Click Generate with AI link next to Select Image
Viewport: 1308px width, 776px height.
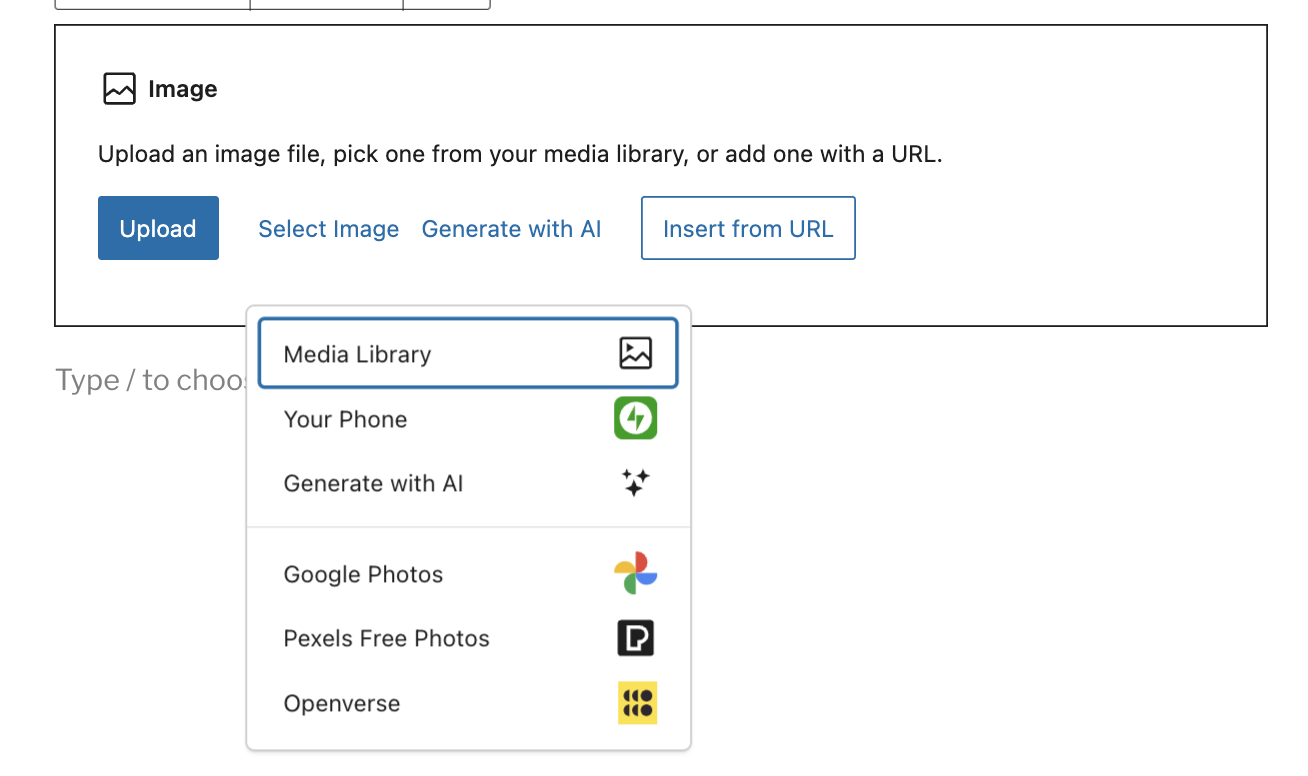point(511,229)
